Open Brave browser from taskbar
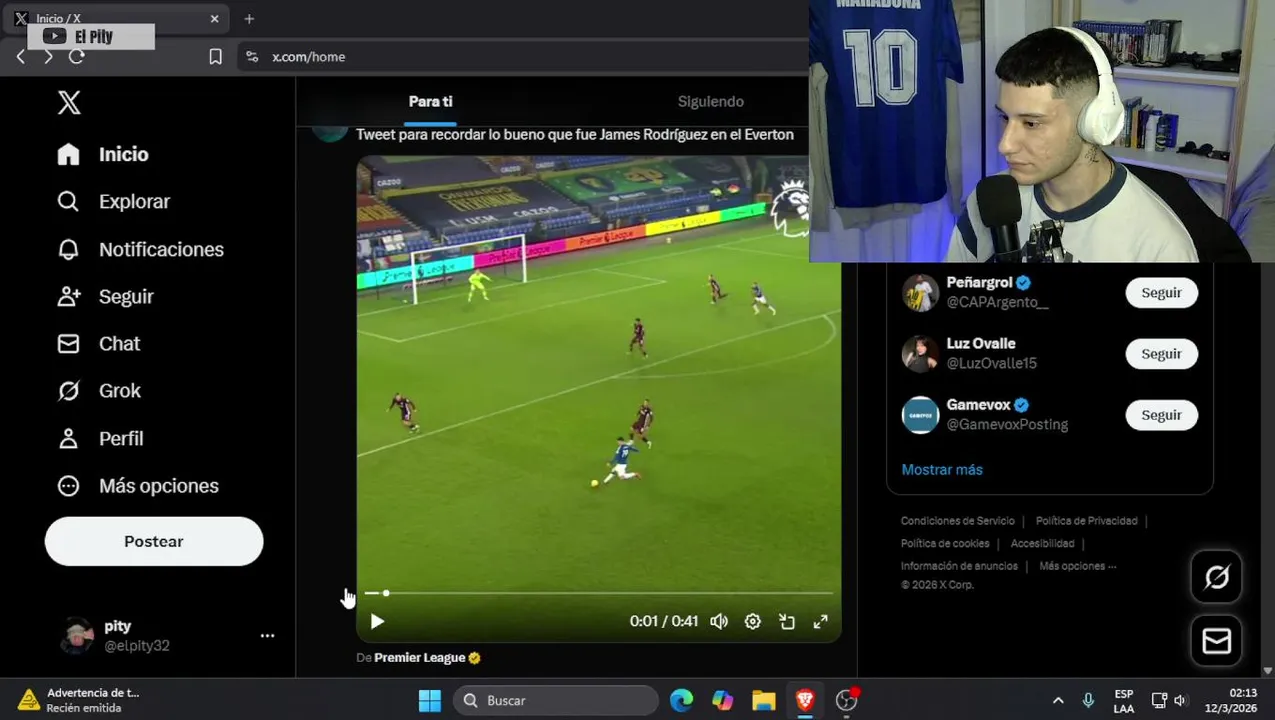1275x720 pixels. pos(805,700)
